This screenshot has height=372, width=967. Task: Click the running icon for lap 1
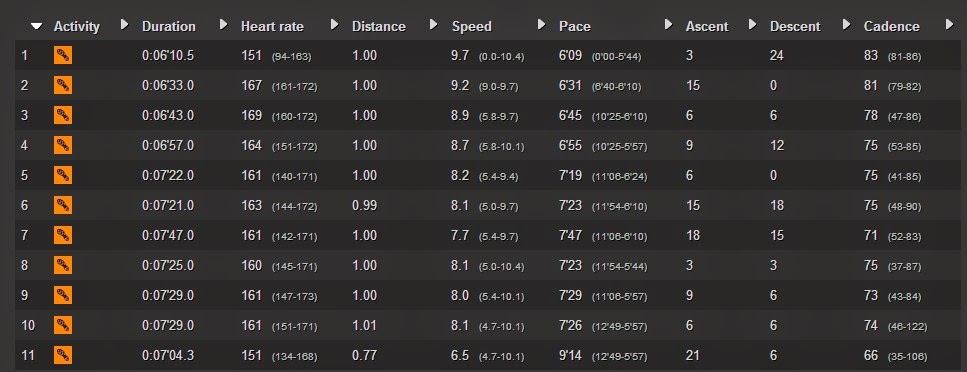[62, 55]
